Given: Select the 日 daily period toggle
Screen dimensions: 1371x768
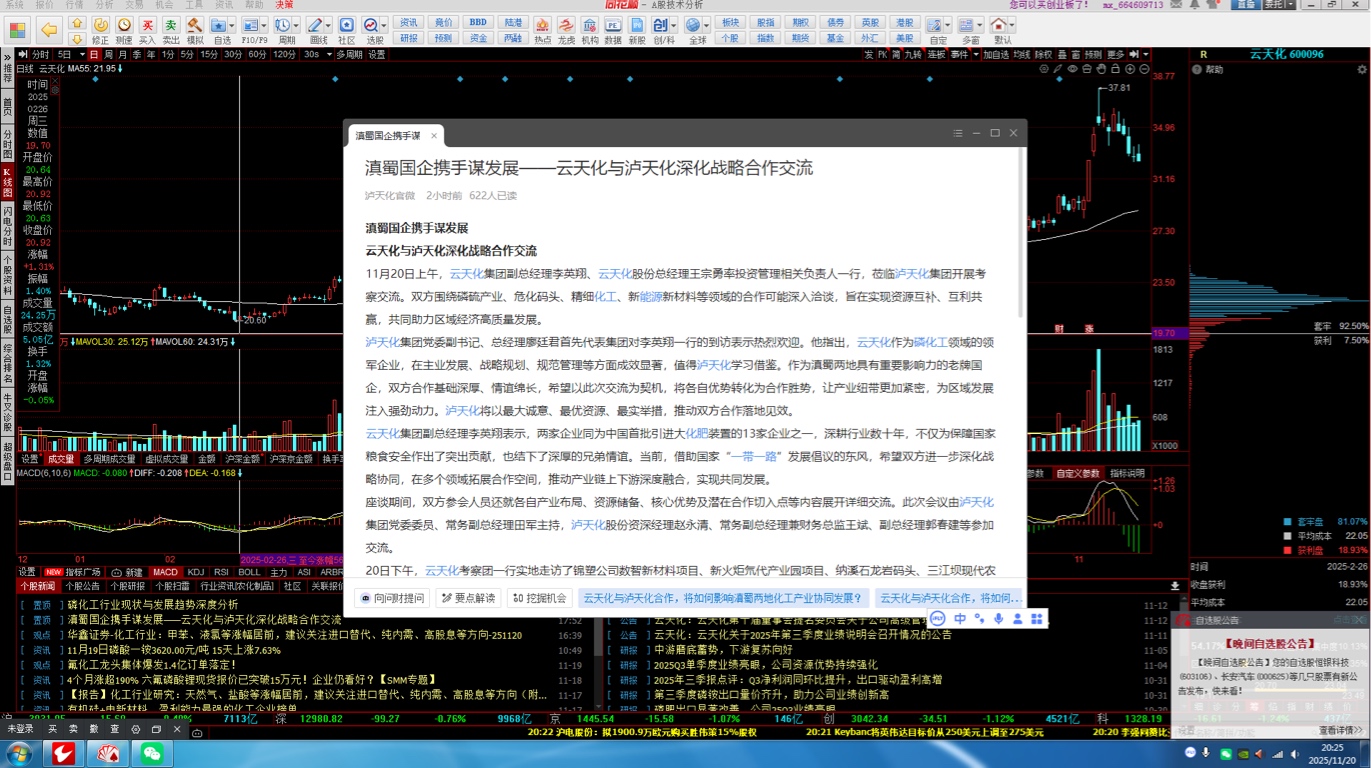Looking at the screenshot, I should pyautogui.click(x=93, y=54).
